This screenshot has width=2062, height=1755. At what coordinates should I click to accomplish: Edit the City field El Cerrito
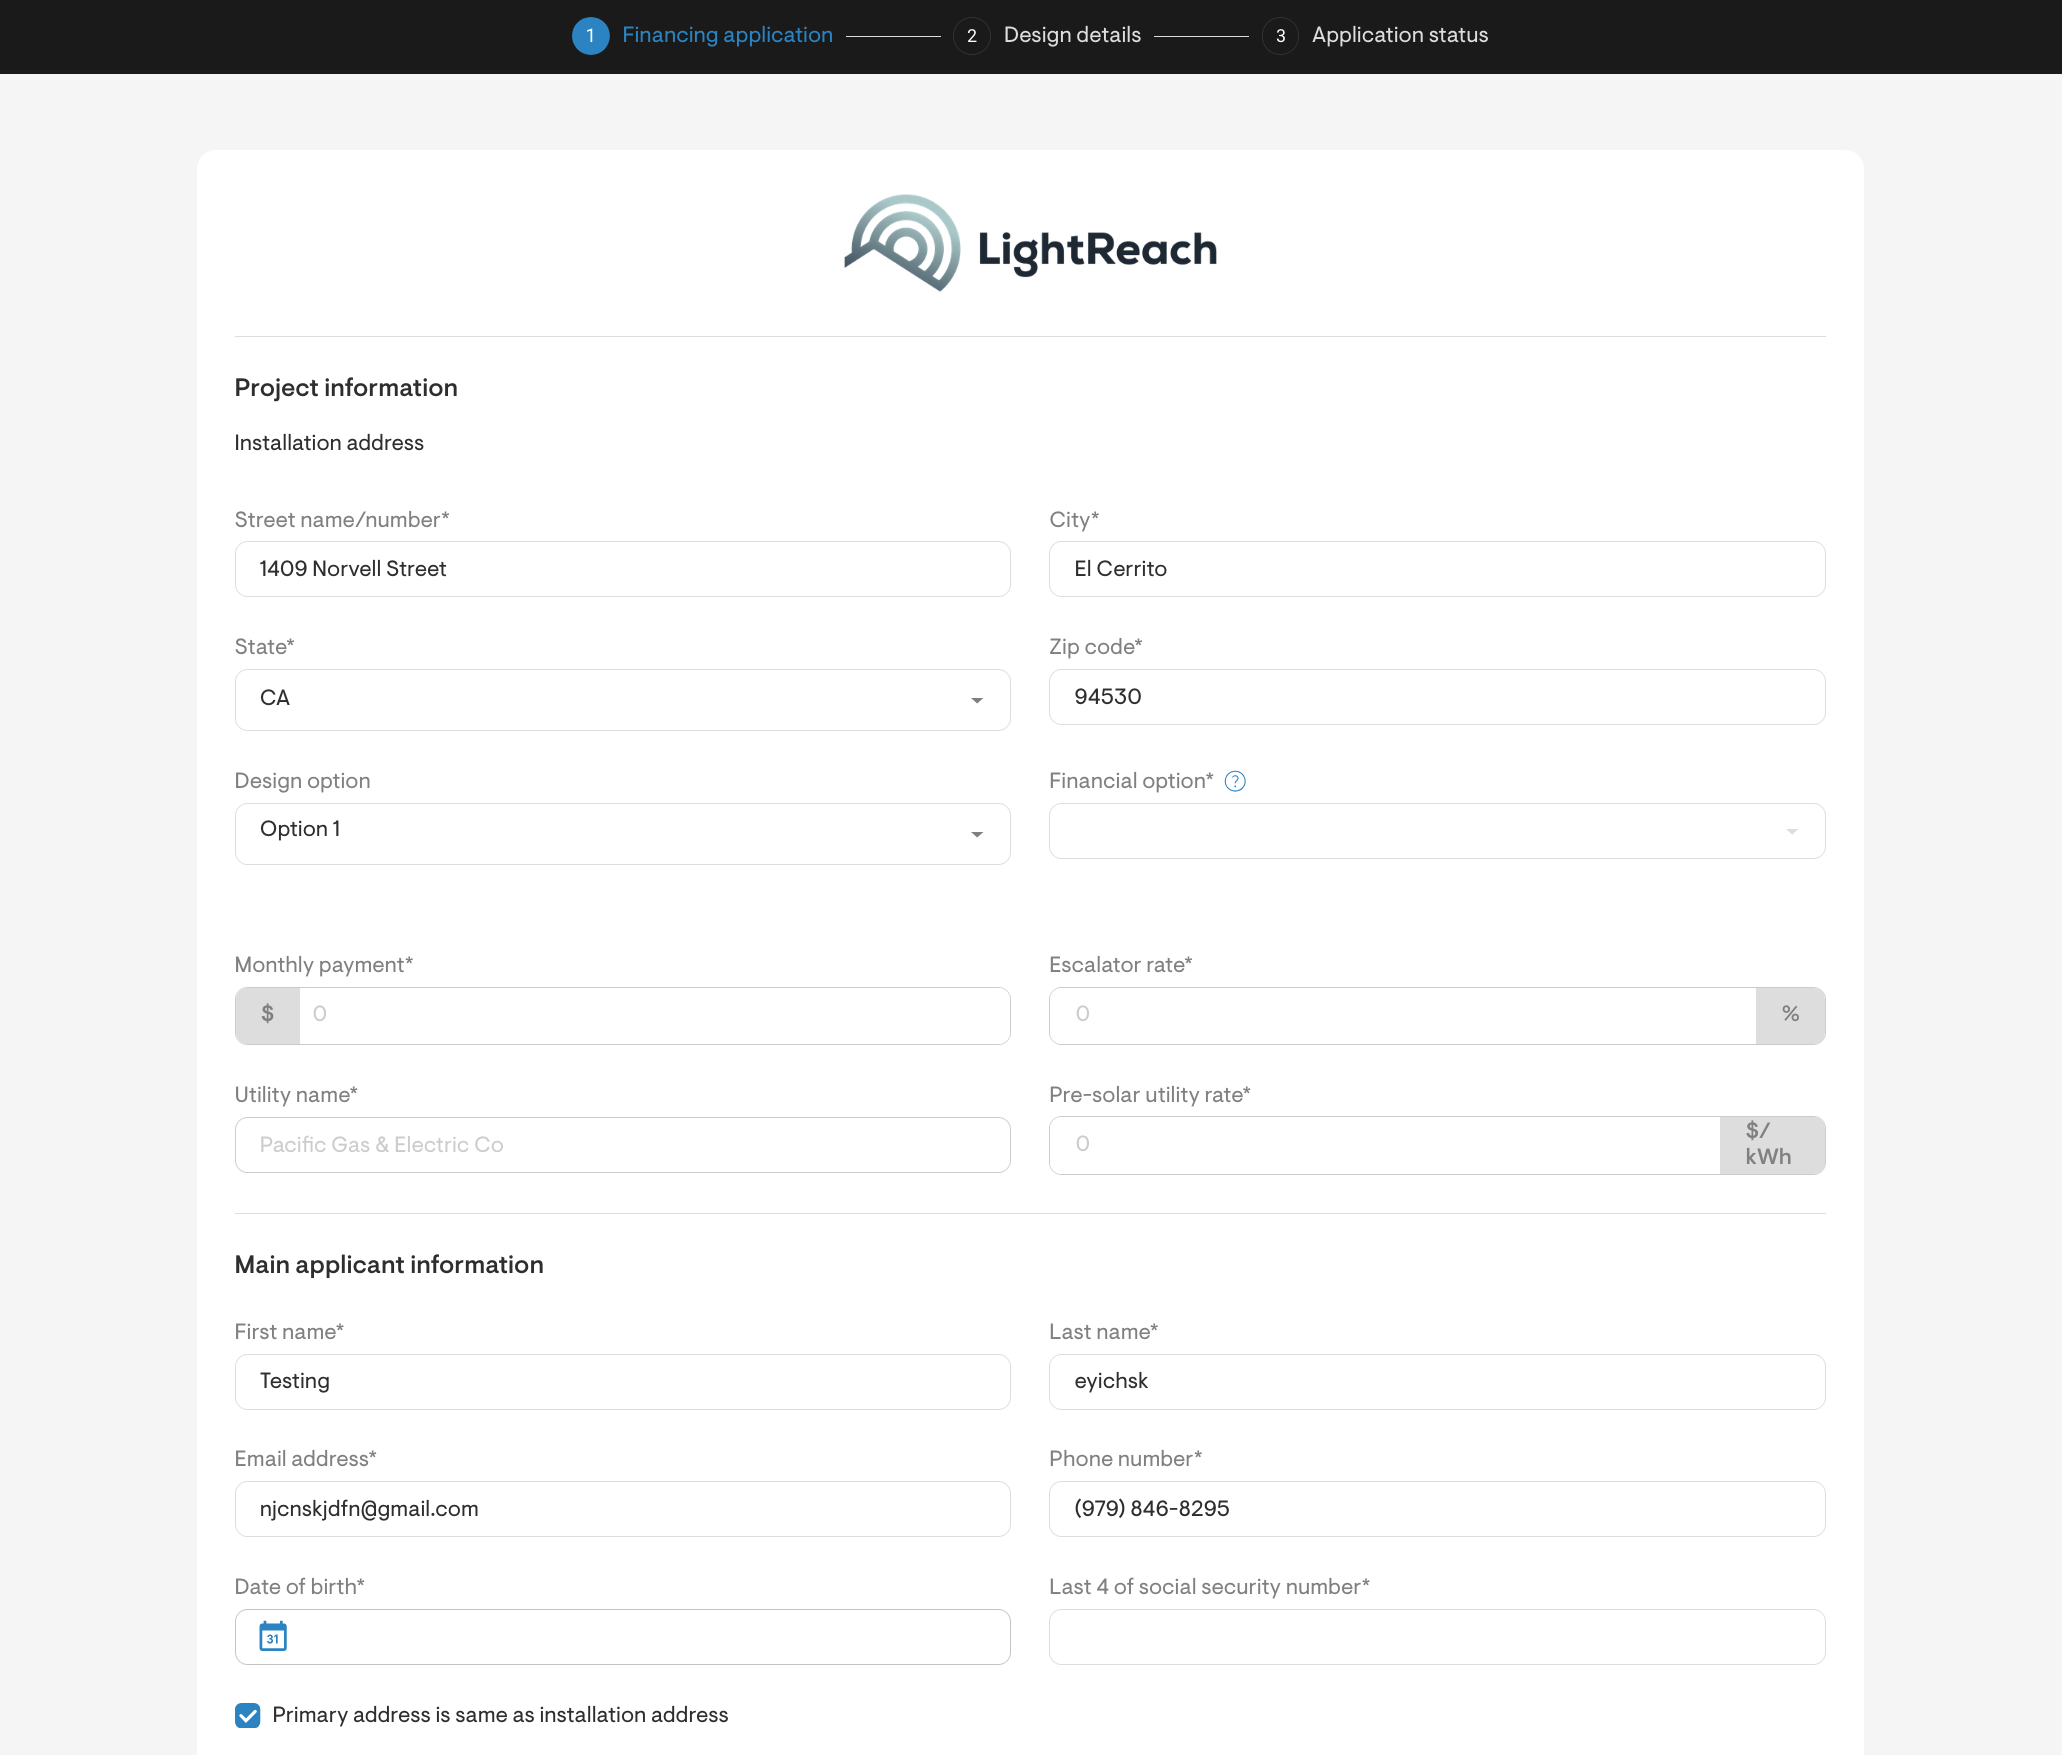pos(1437,569)
